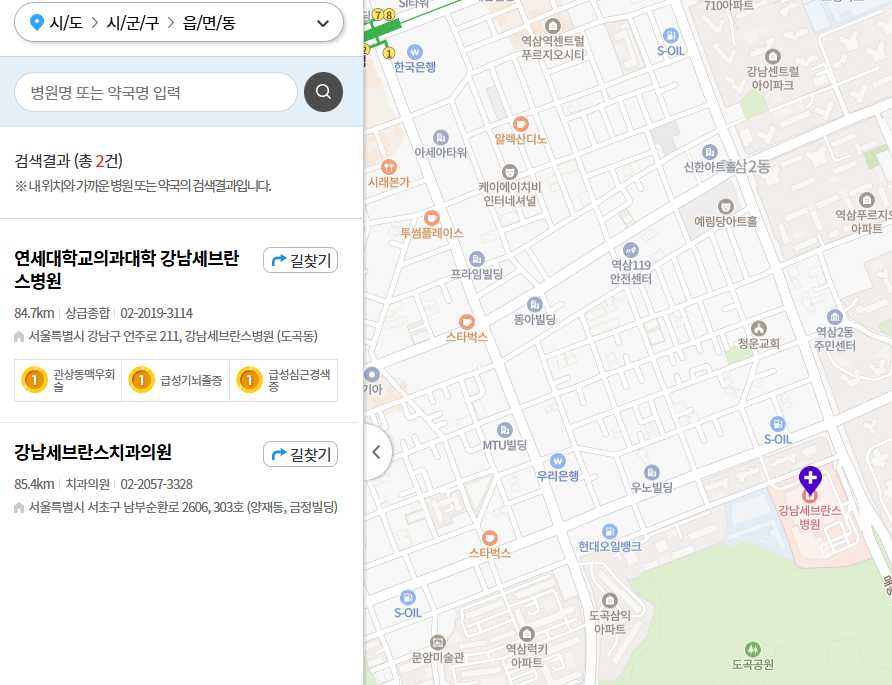Click the 아세아타워 building icon on the map
The height and width of the screenshot is (685, 892).
[441, 138]
